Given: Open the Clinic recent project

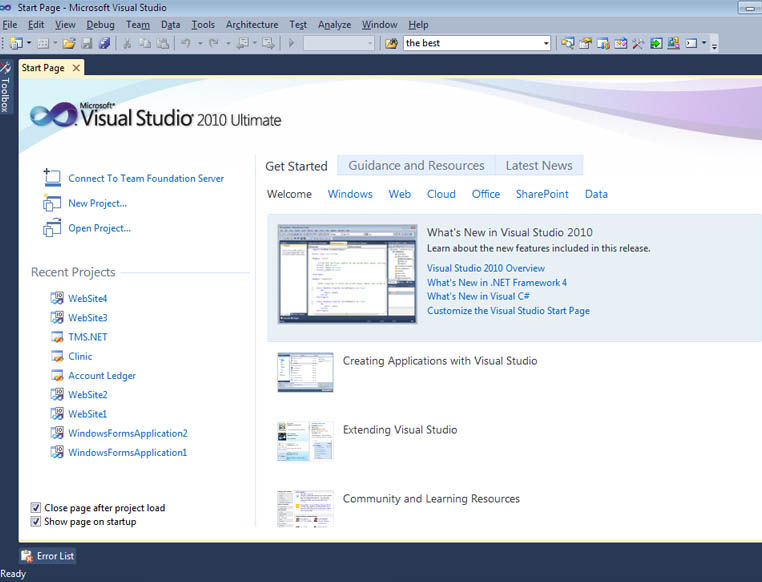Looking at the screenshot, I should (x=80, y=356).
